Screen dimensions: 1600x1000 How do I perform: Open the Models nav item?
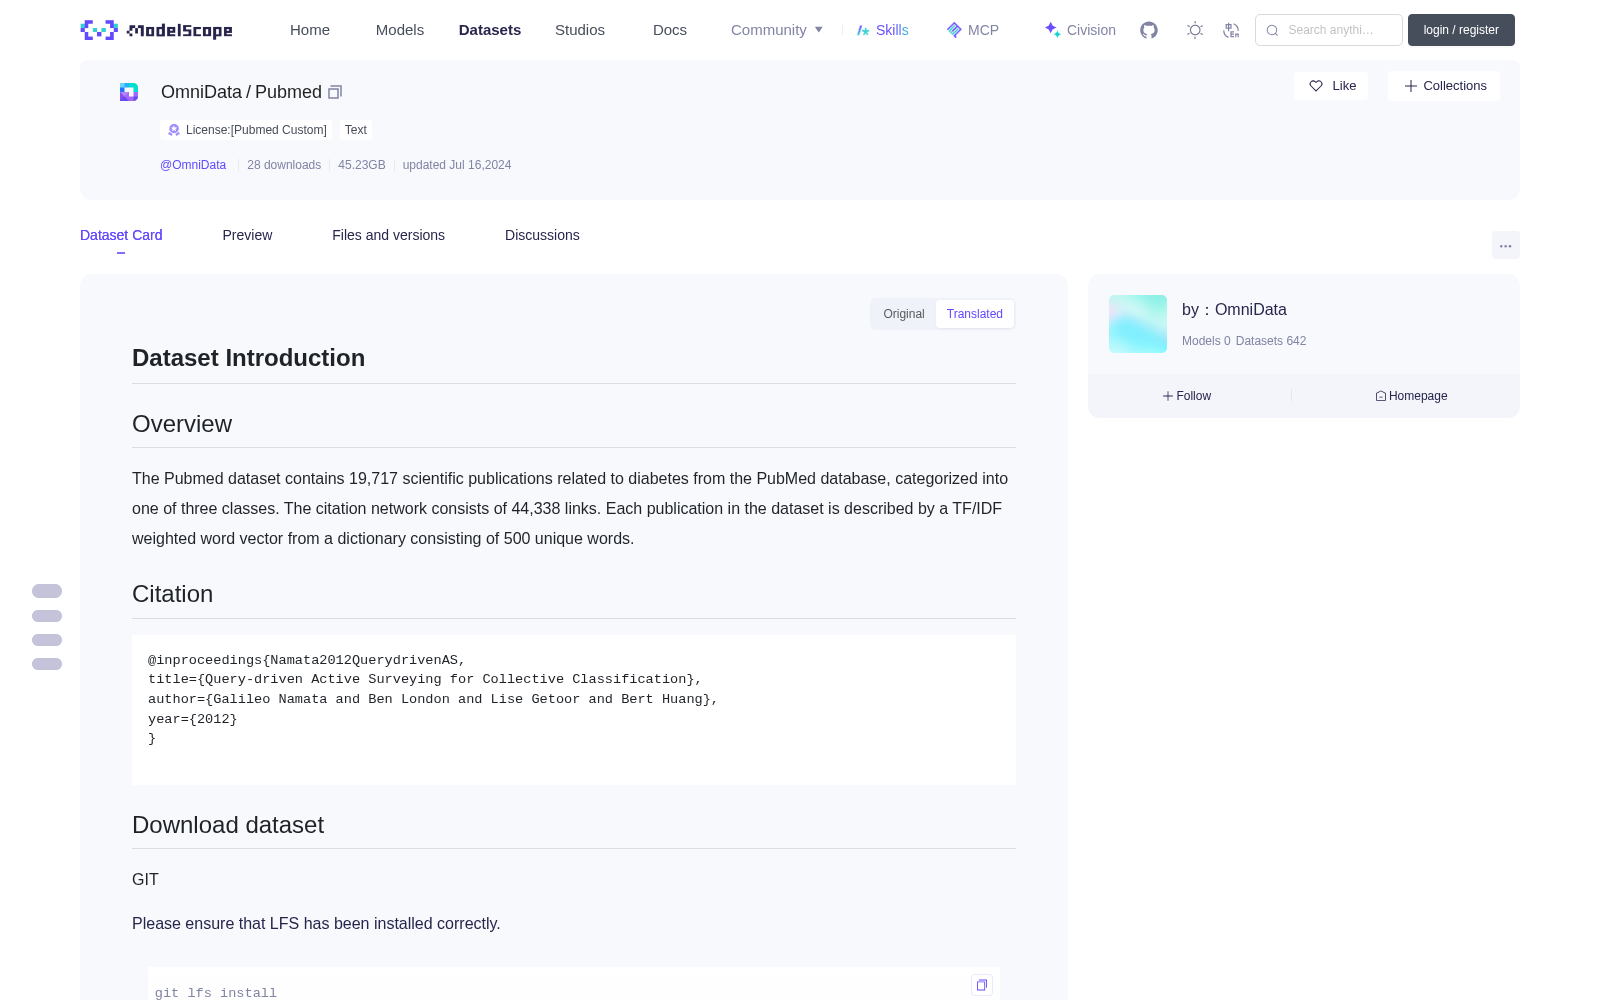[400, 30]
